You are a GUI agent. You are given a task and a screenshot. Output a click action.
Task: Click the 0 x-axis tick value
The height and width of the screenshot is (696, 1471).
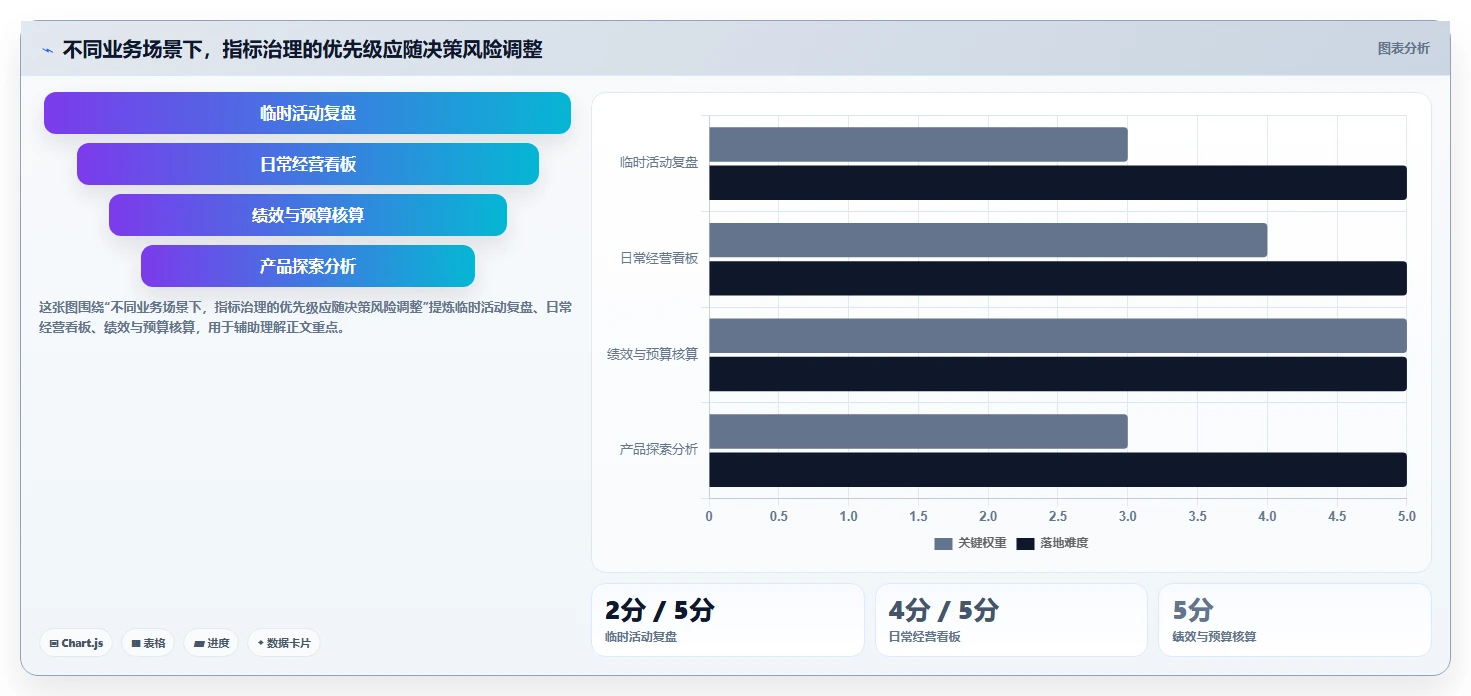click(x=709, y=517)
